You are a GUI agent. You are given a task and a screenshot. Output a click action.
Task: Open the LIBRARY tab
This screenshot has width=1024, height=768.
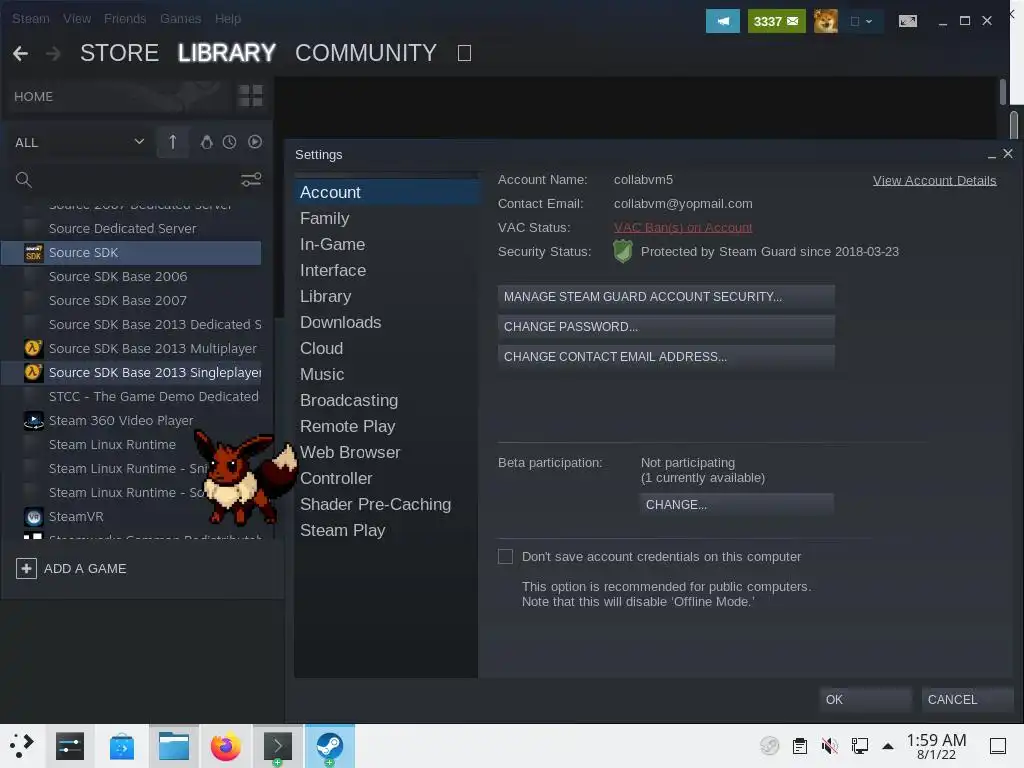tap(227, 53)
